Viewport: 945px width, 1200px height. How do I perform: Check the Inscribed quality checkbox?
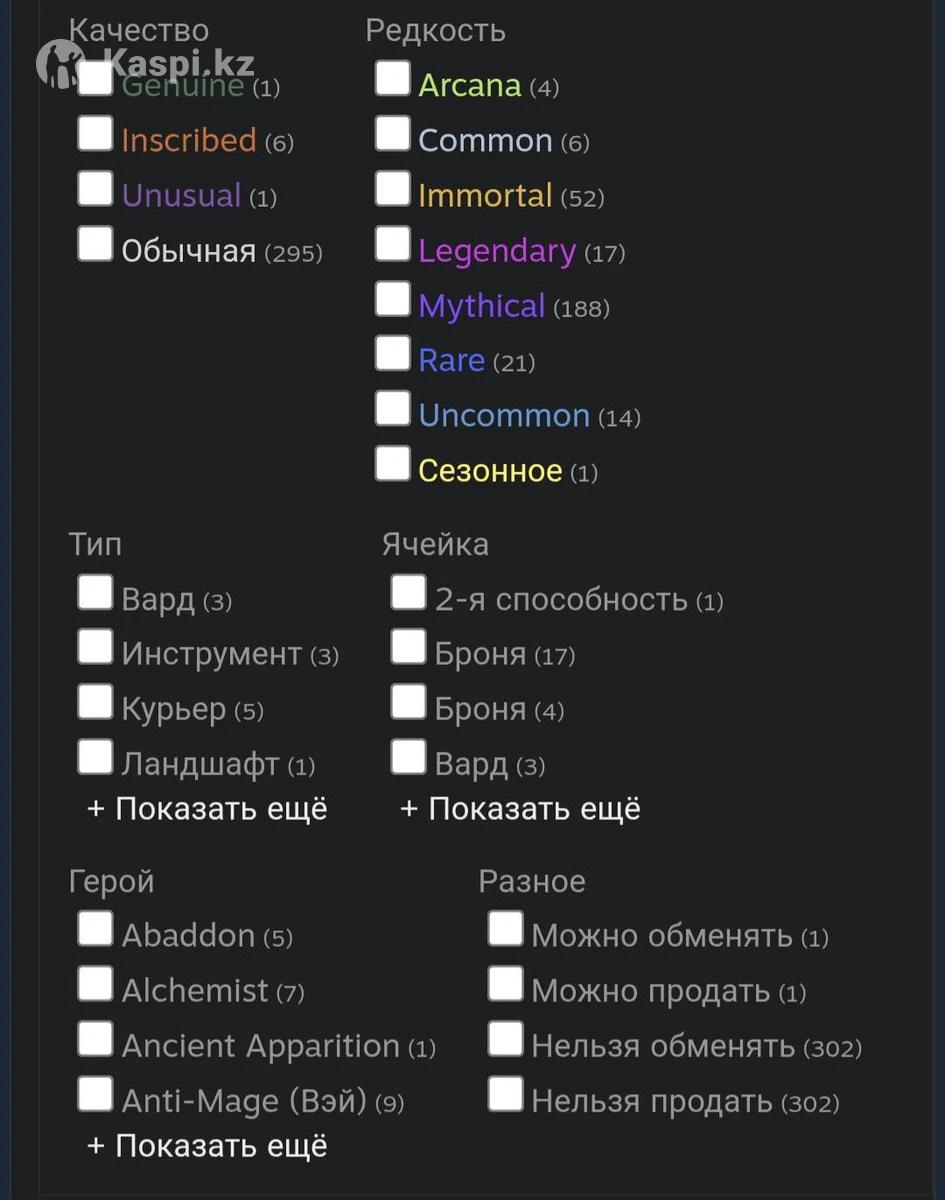[95, 133]
